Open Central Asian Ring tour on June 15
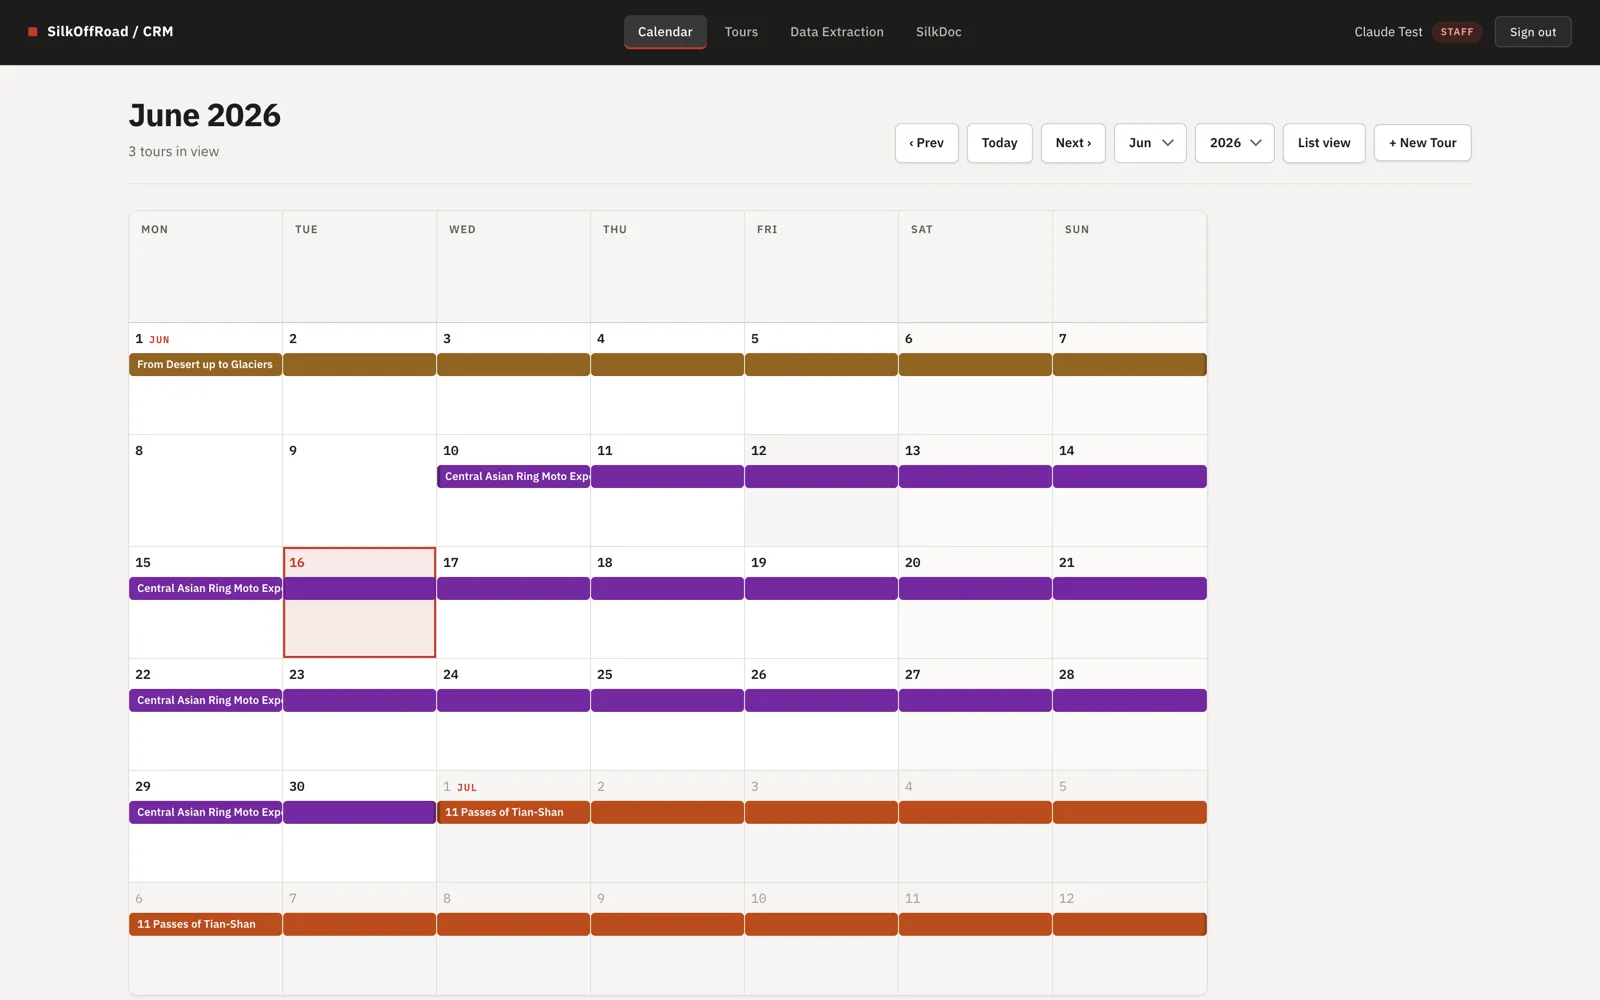This screenshot has height=1000, width=1600. coord(206,589)
